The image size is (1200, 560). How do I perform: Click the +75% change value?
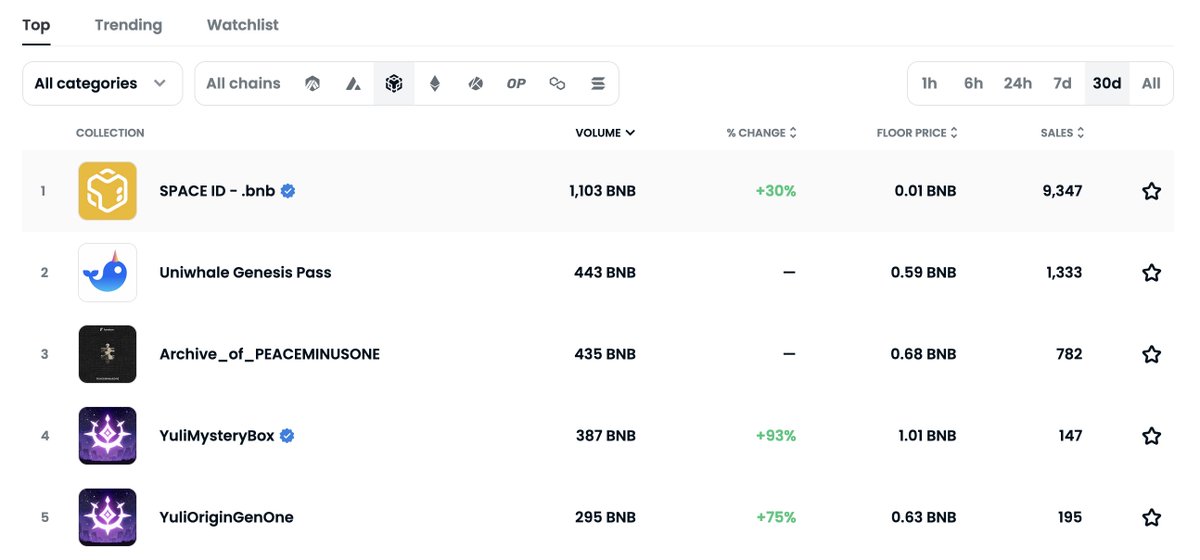pos(776,517)
